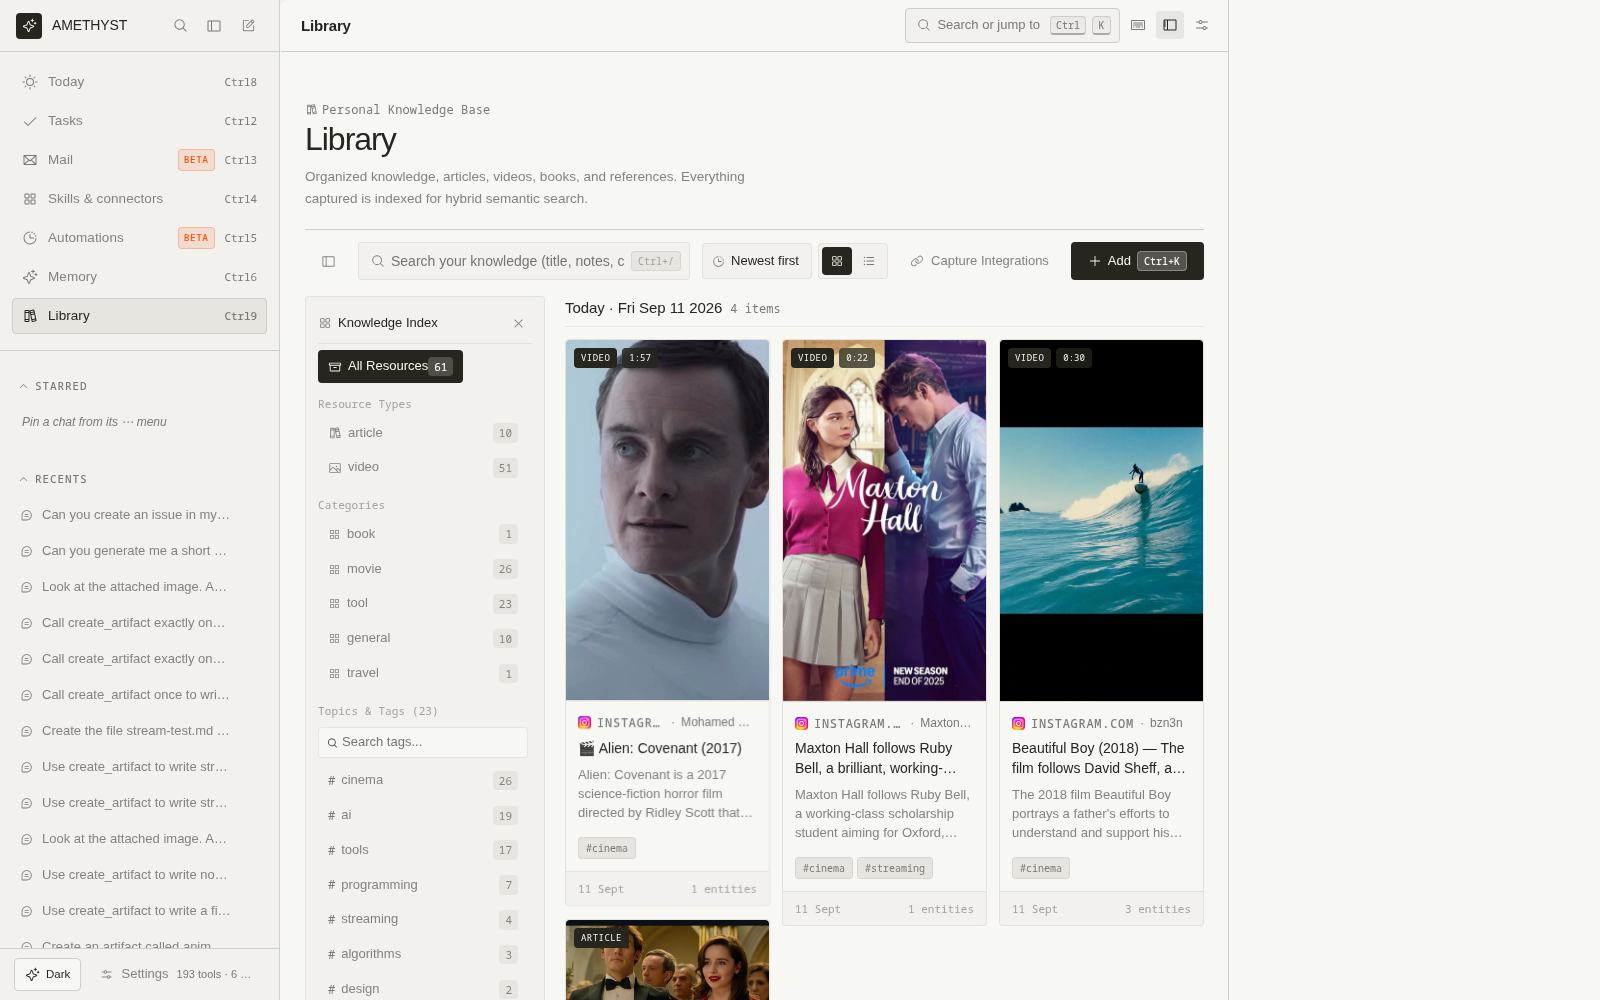The height and width of the screenshot is (1000, 1600).
Task: Open the Search or jump to box
Action: tap(1012, 25)
